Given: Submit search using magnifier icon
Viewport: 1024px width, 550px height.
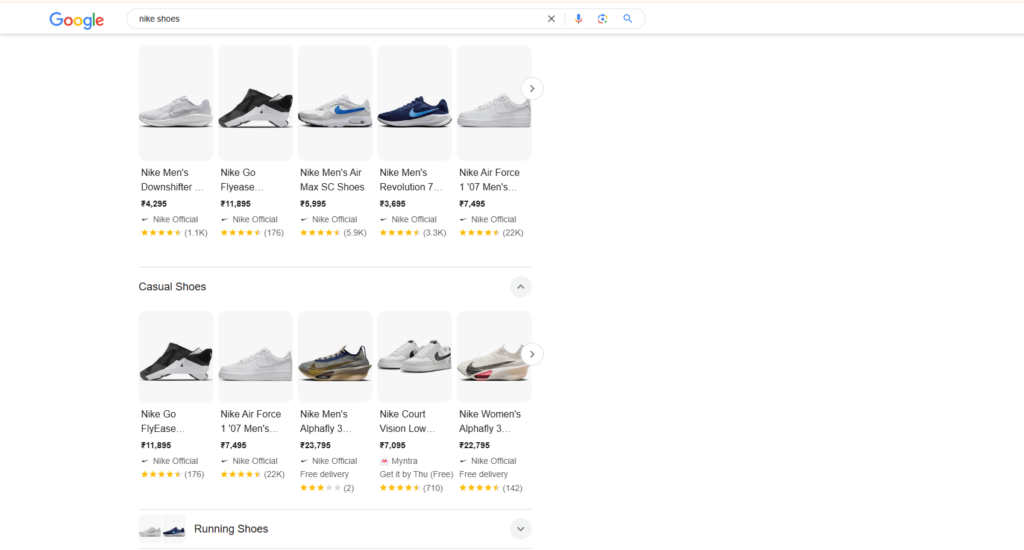Looking at the screenshot, I should tap(628, 19).
